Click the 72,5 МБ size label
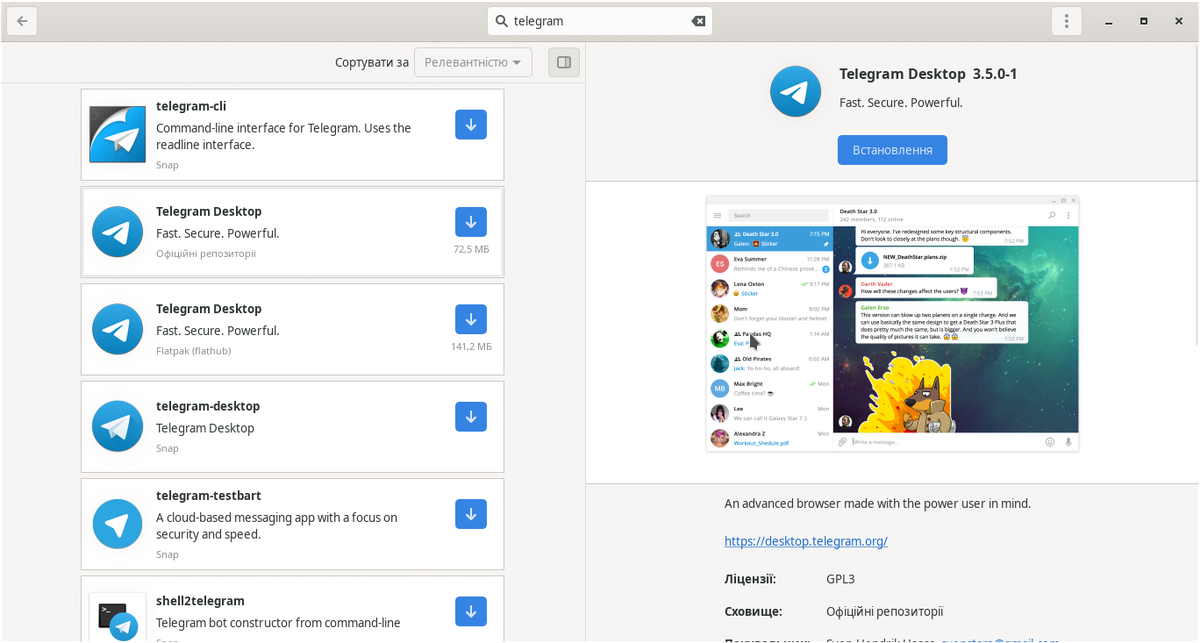The height and width of the screenshot is (643, 1200). (471, 249)
